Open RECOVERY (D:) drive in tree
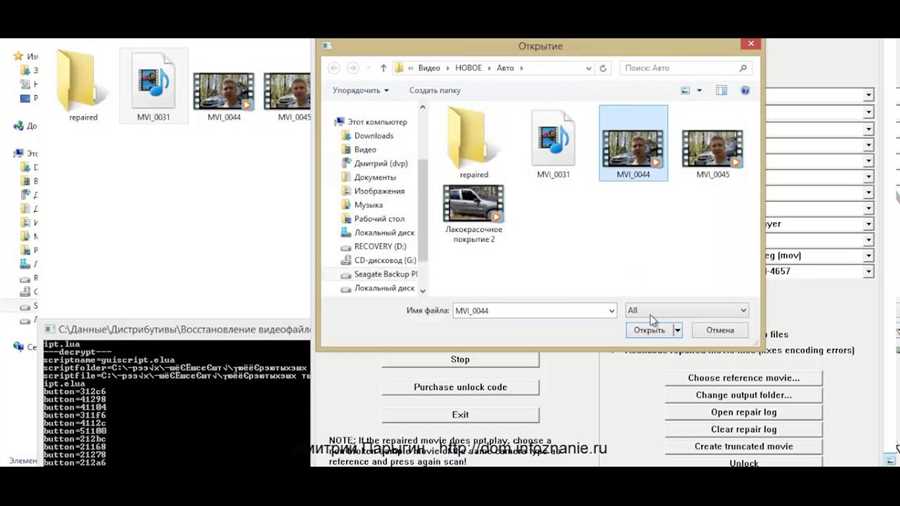The width and height of the screenshot is (900, 506). (x=380, y=246)
